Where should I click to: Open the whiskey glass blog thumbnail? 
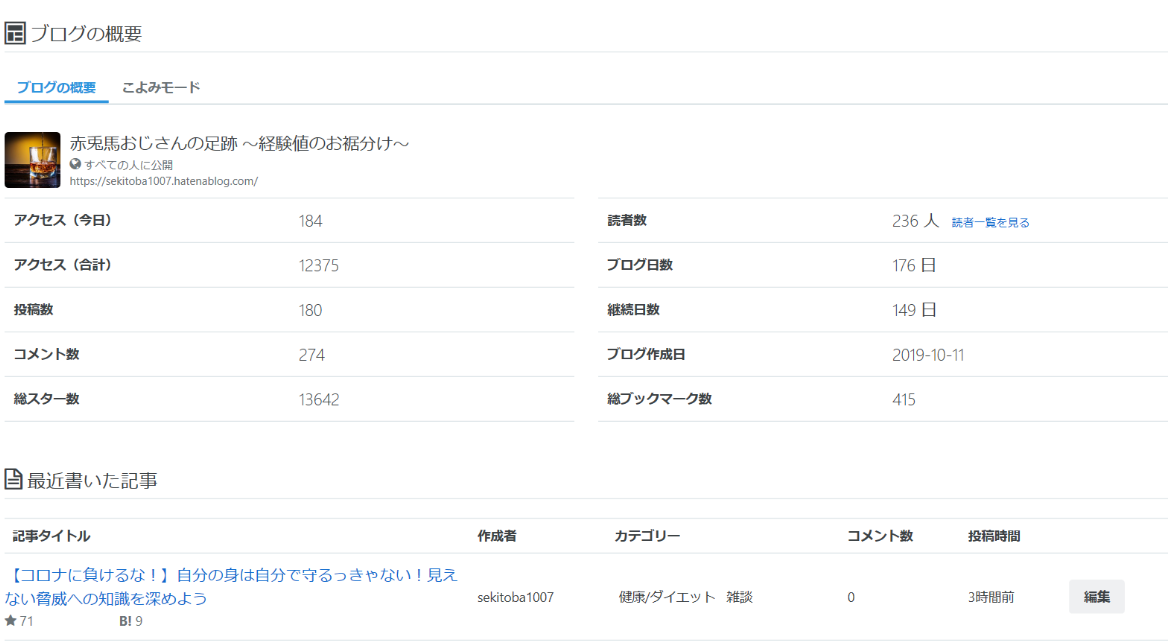click(x=33, y=160)
